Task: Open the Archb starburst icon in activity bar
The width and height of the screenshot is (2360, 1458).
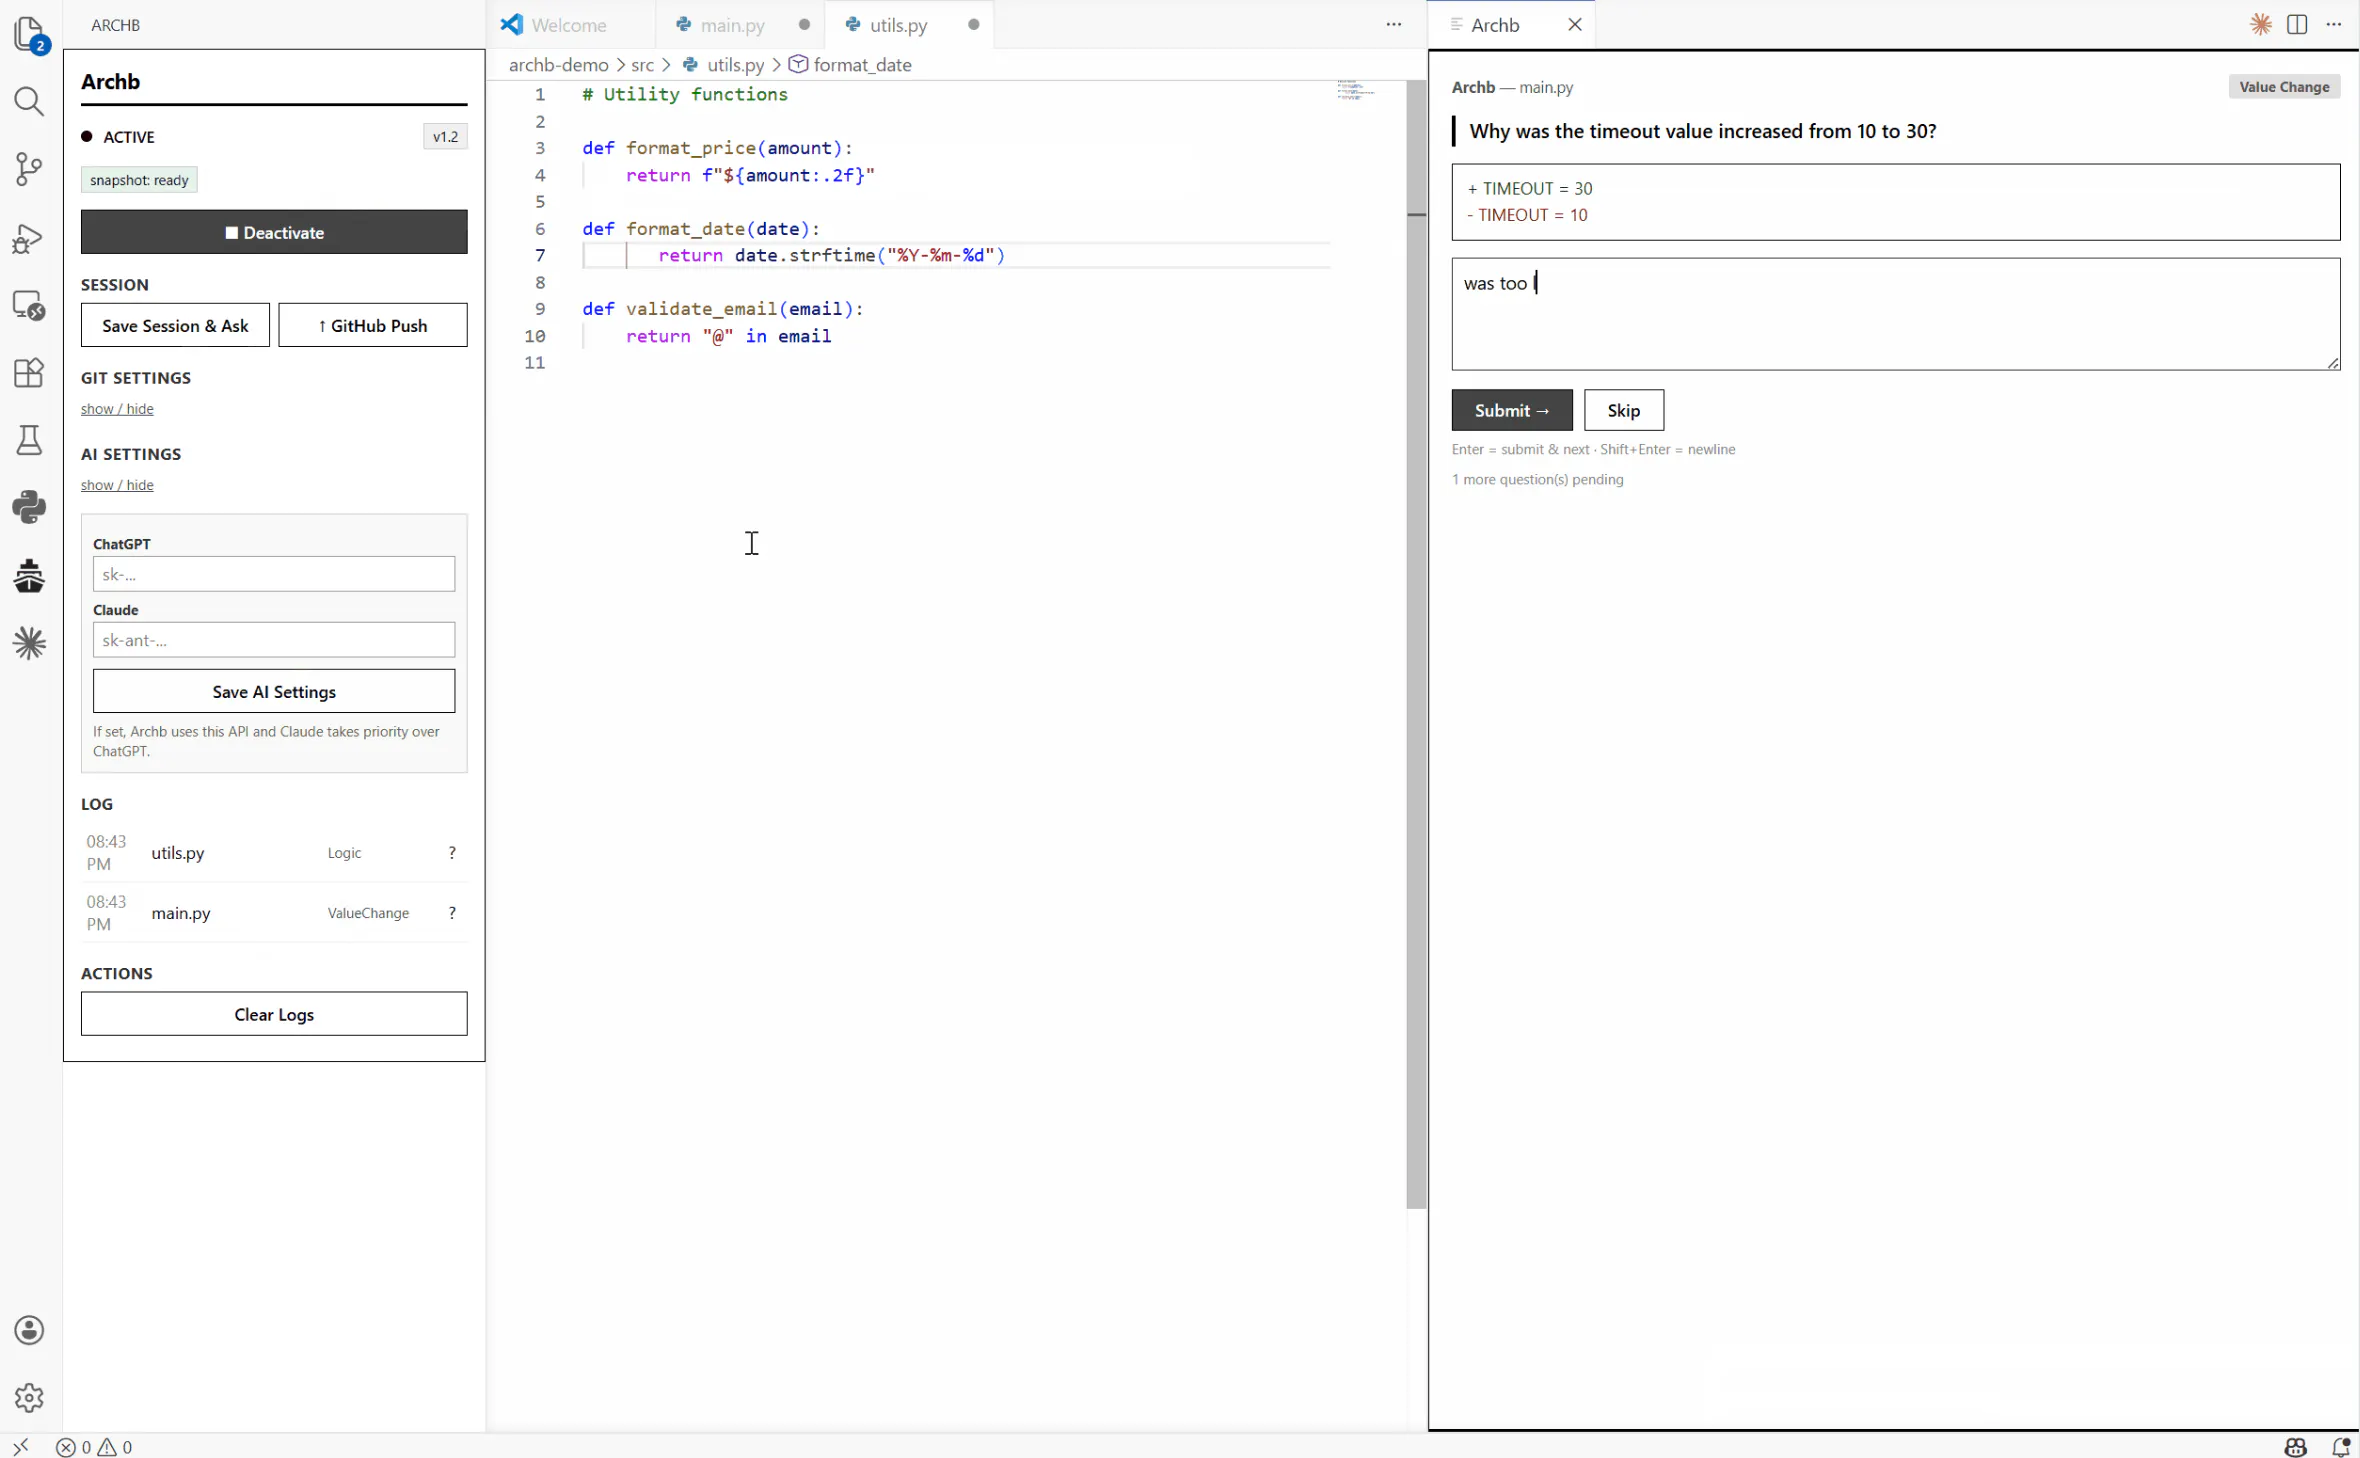Action: click(29, 643)
